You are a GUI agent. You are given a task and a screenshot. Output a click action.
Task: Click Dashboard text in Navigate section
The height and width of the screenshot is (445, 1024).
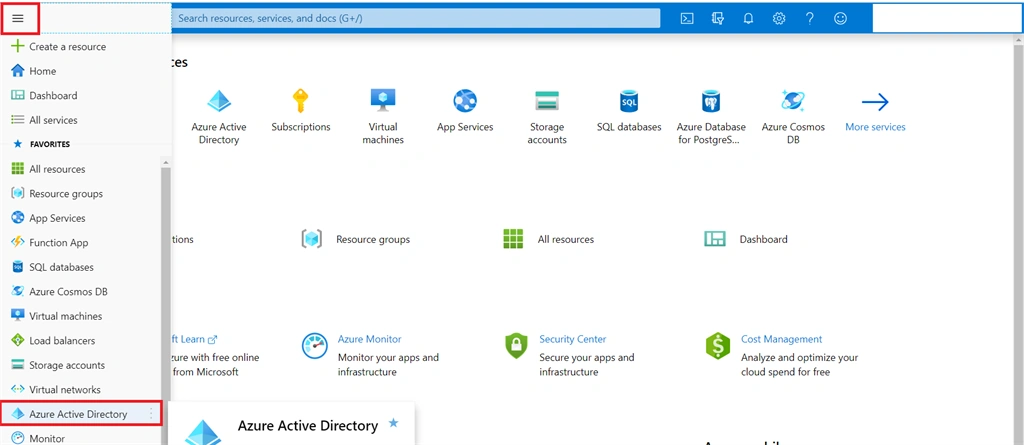[x=763, y=240]
